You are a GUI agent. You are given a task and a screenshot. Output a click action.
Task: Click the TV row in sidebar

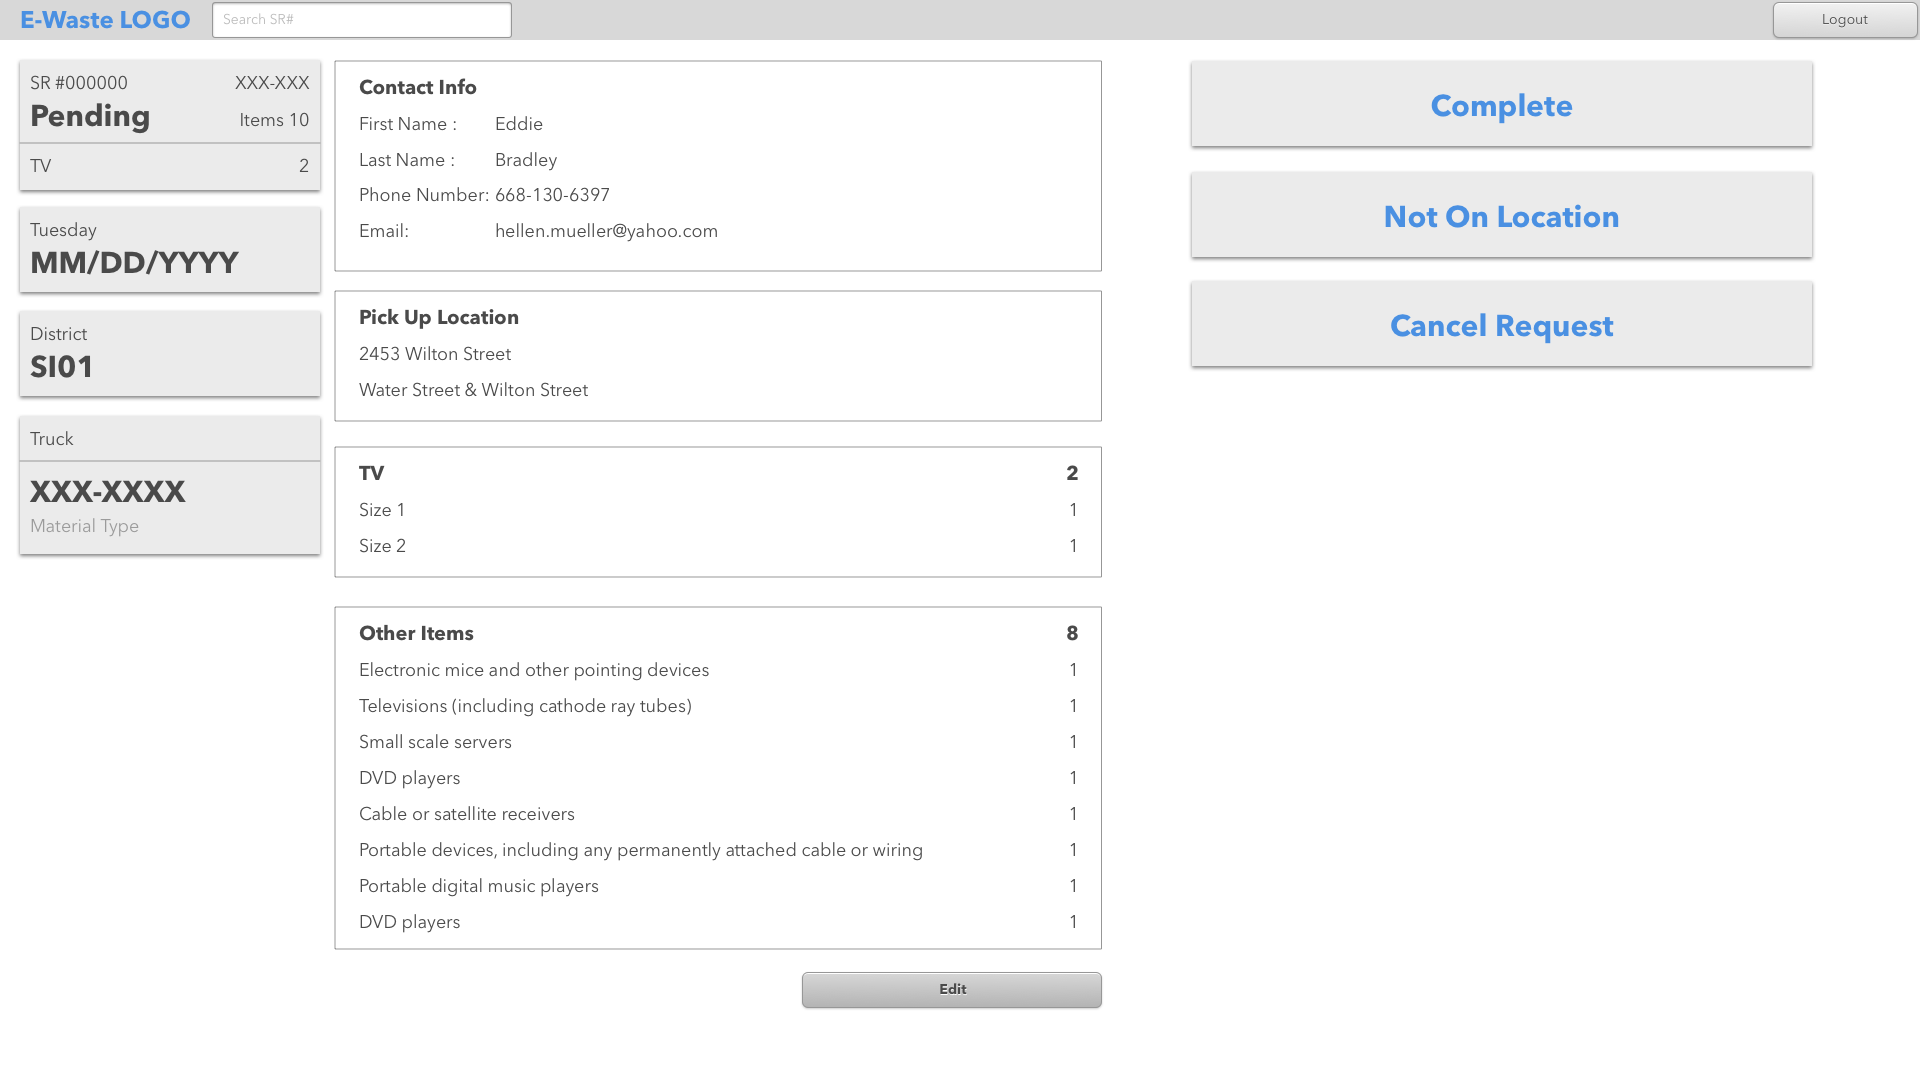pyautogui.click(x=169, y=167)
